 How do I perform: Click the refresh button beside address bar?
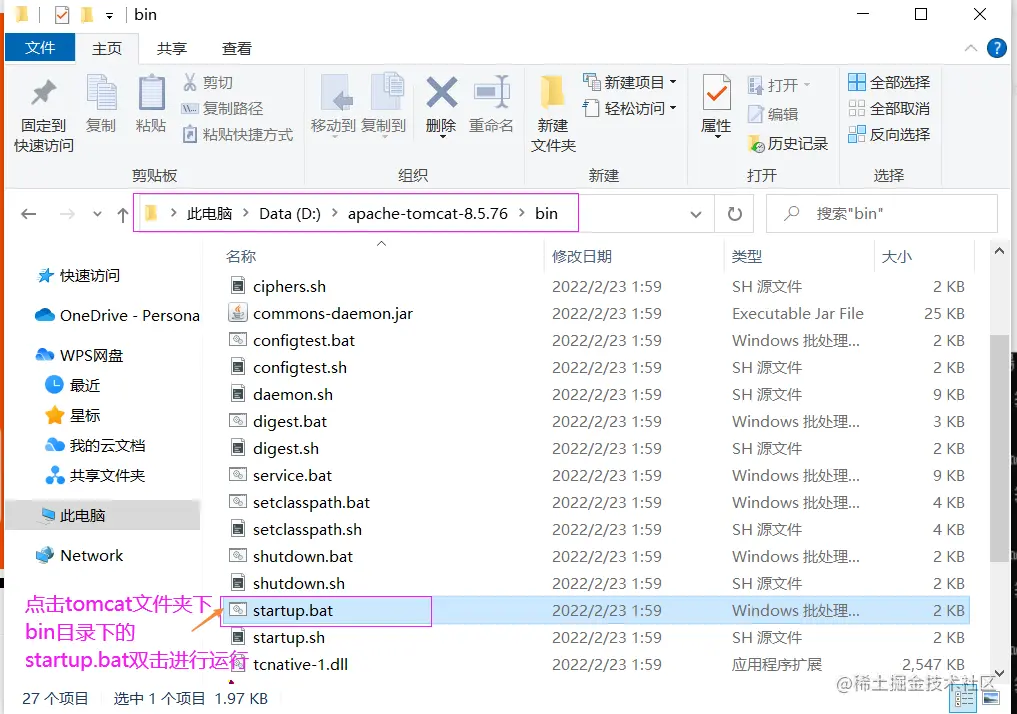click(735, 212)
